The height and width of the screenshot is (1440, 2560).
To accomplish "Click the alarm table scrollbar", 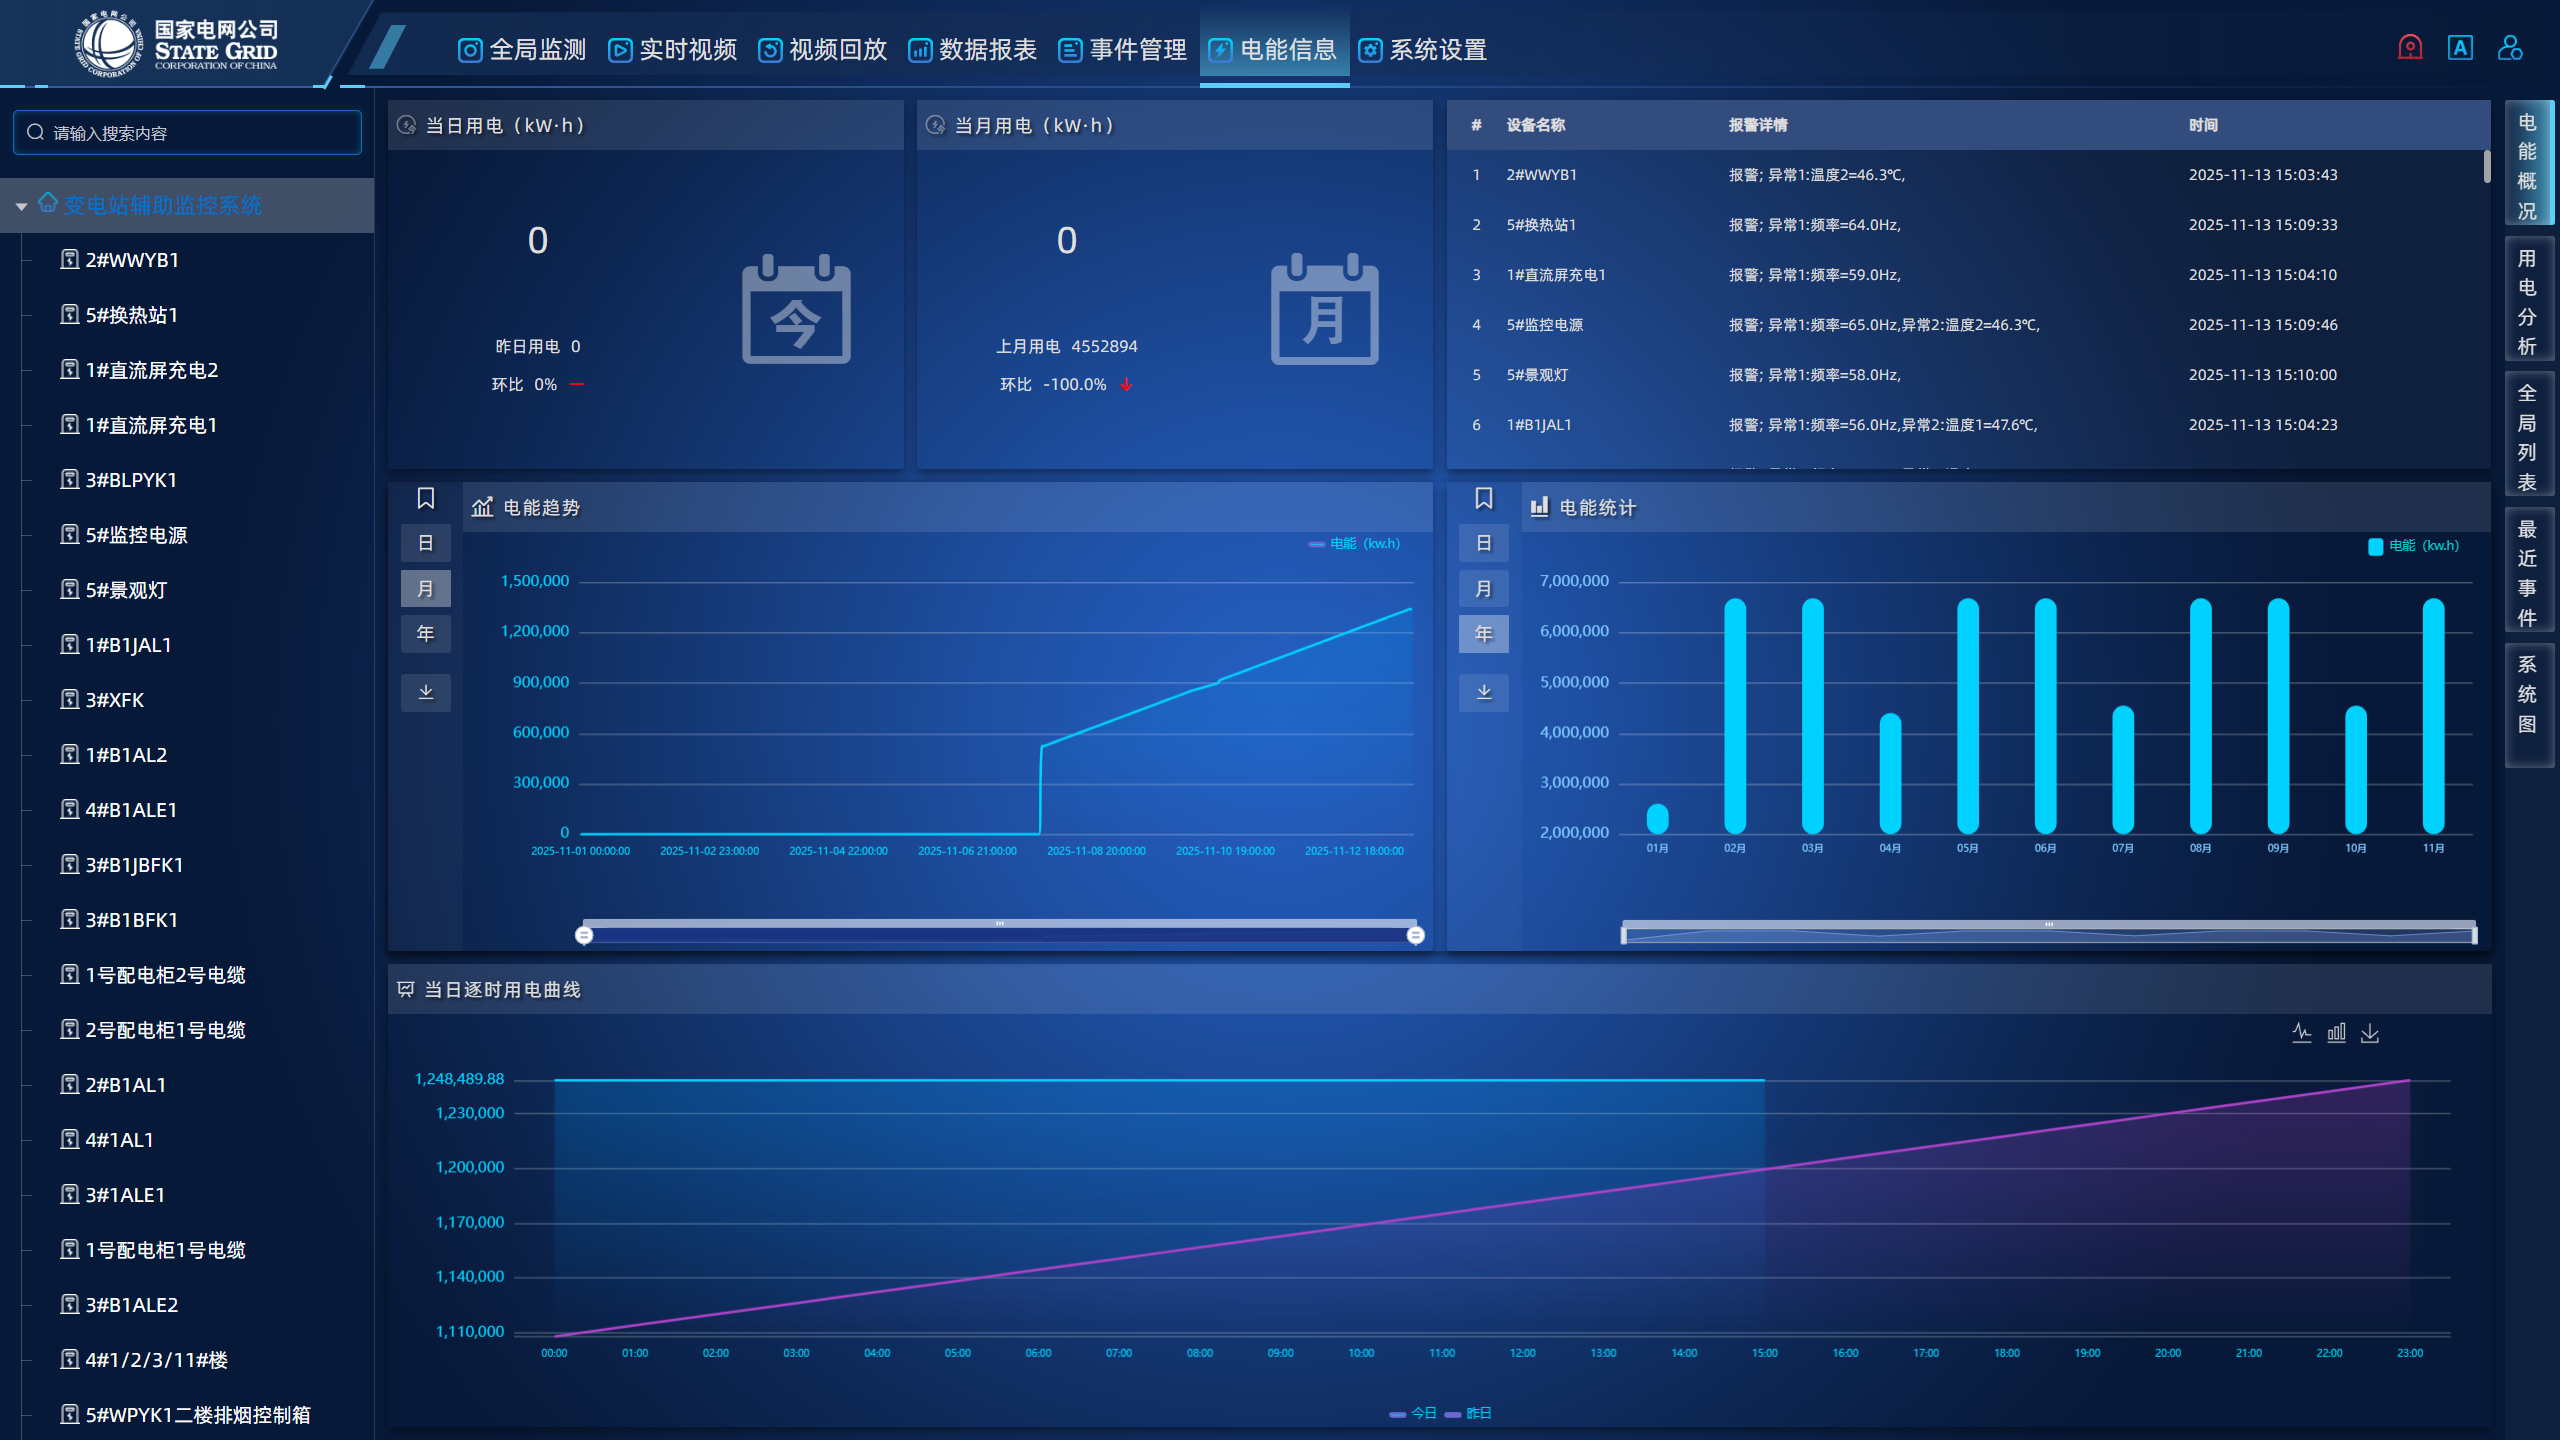I will coord(2486,166).
